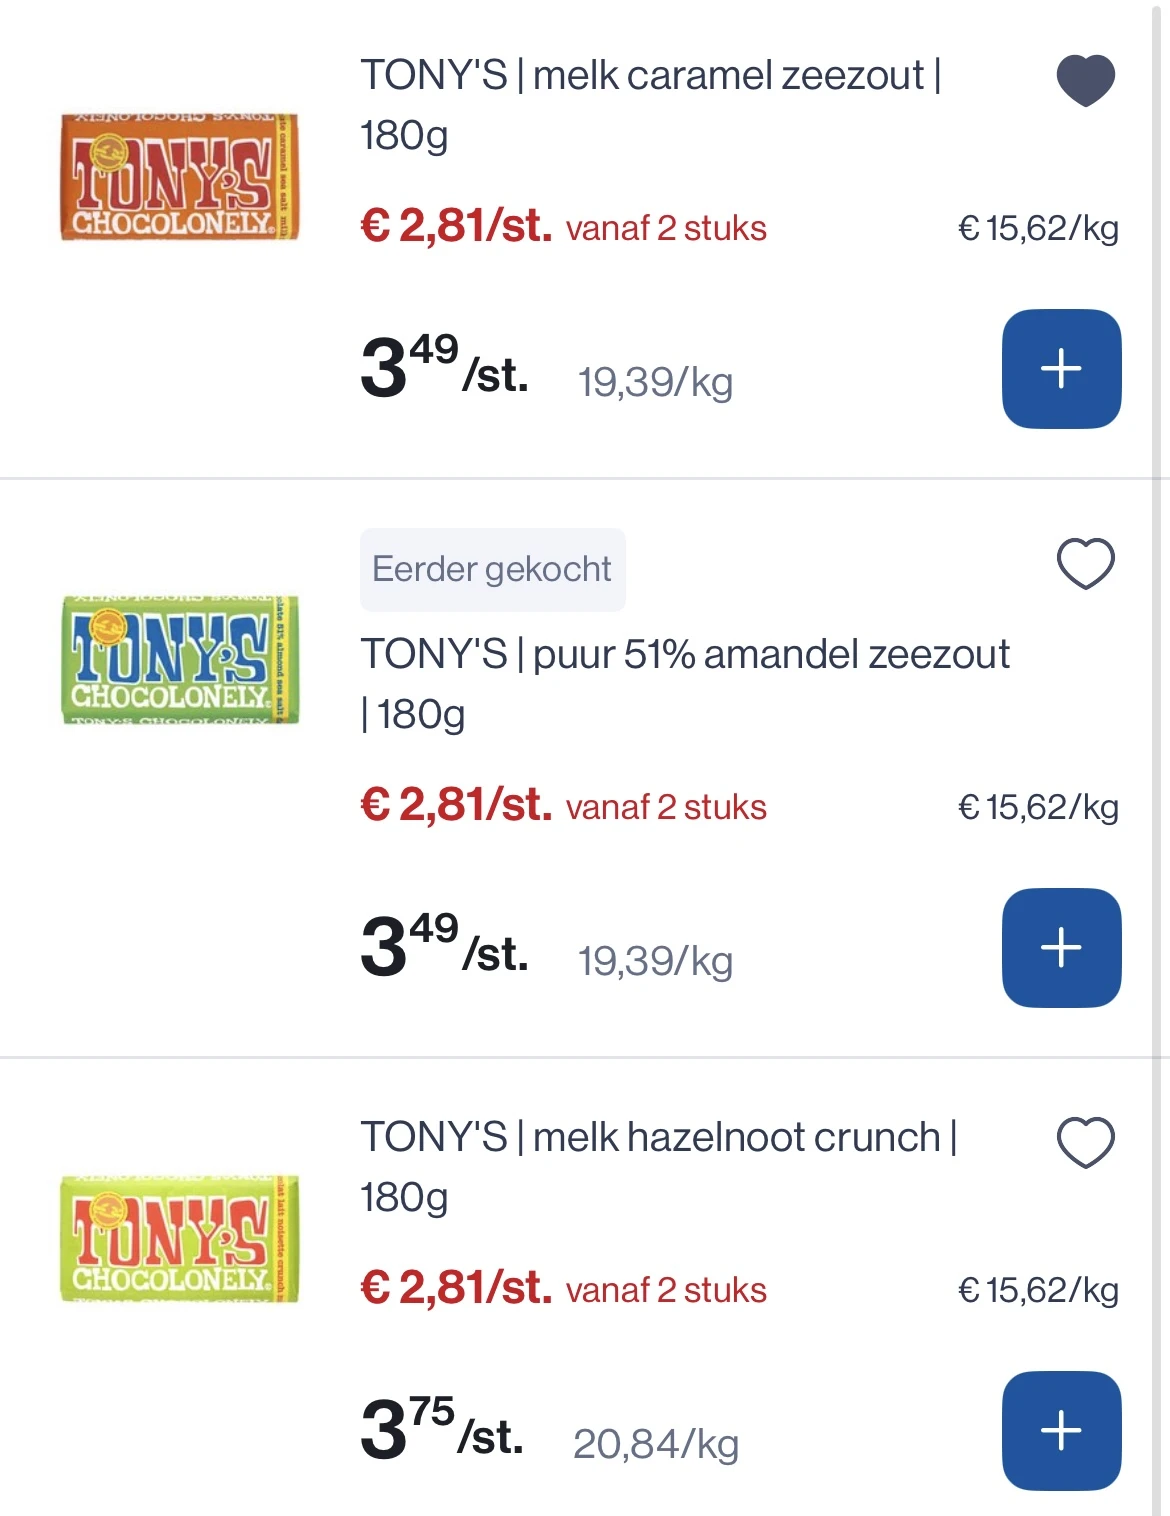Click the 3,49/st. price of amandel zeezout

[x=444, y=946]
